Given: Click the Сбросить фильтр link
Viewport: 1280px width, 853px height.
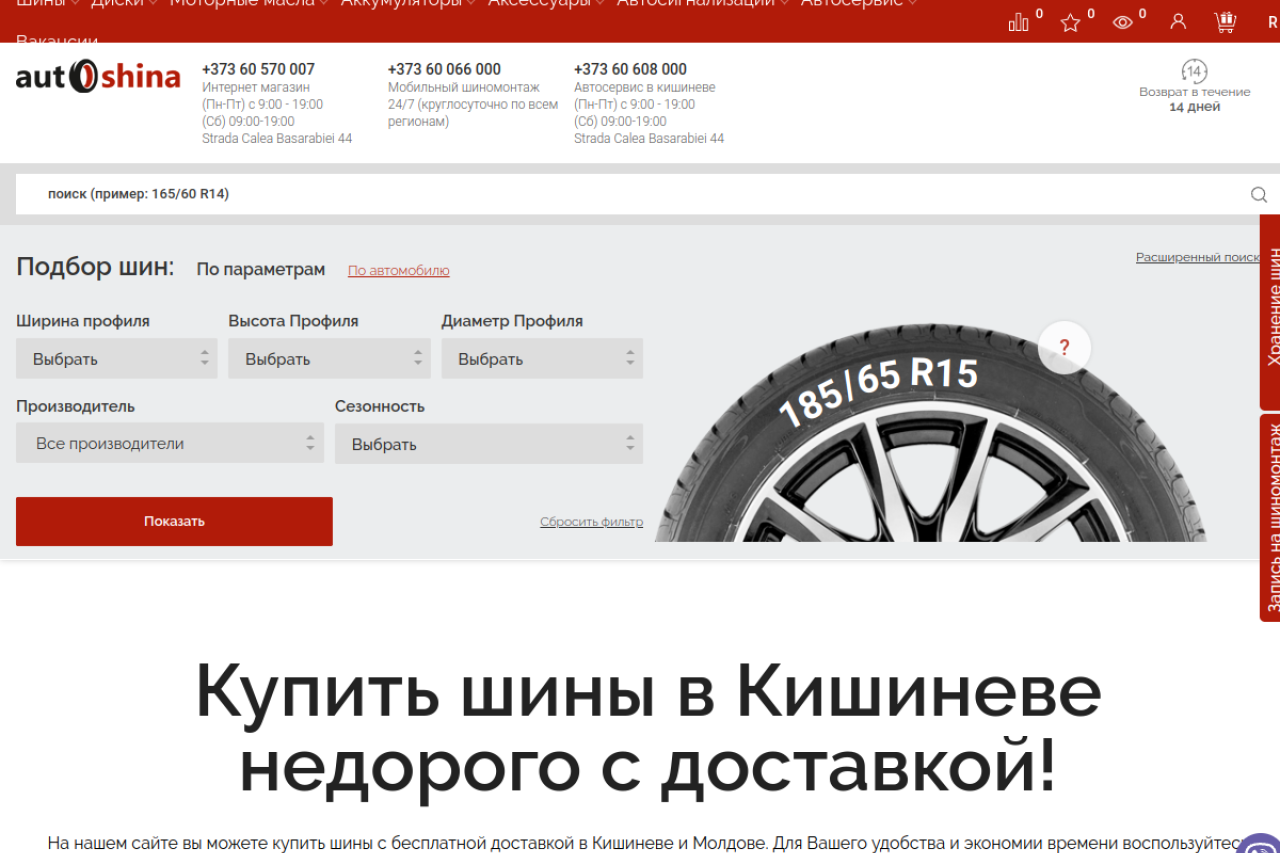Looking at the screenshot, I should tap(591, 522).
